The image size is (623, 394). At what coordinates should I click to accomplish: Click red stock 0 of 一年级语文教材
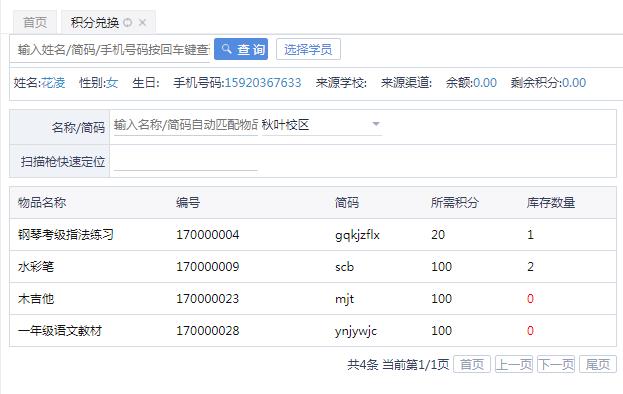pyautogui.click(x=530, y=330)
